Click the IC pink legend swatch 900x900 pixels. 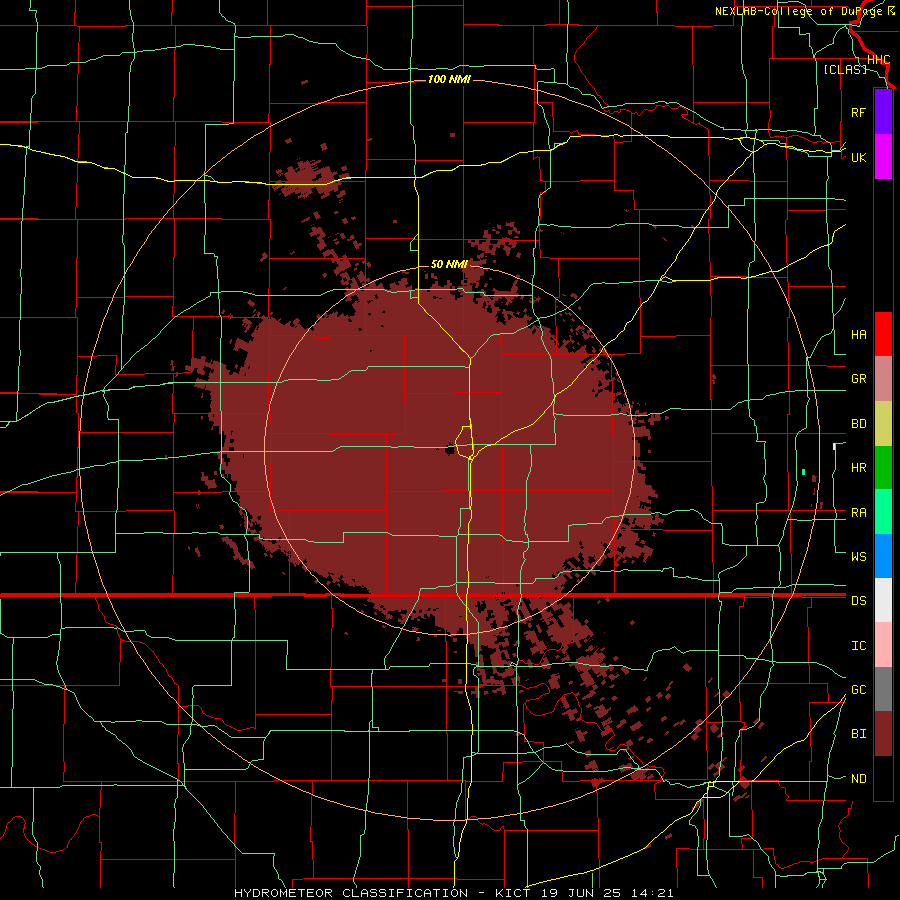tap(883, 645)
